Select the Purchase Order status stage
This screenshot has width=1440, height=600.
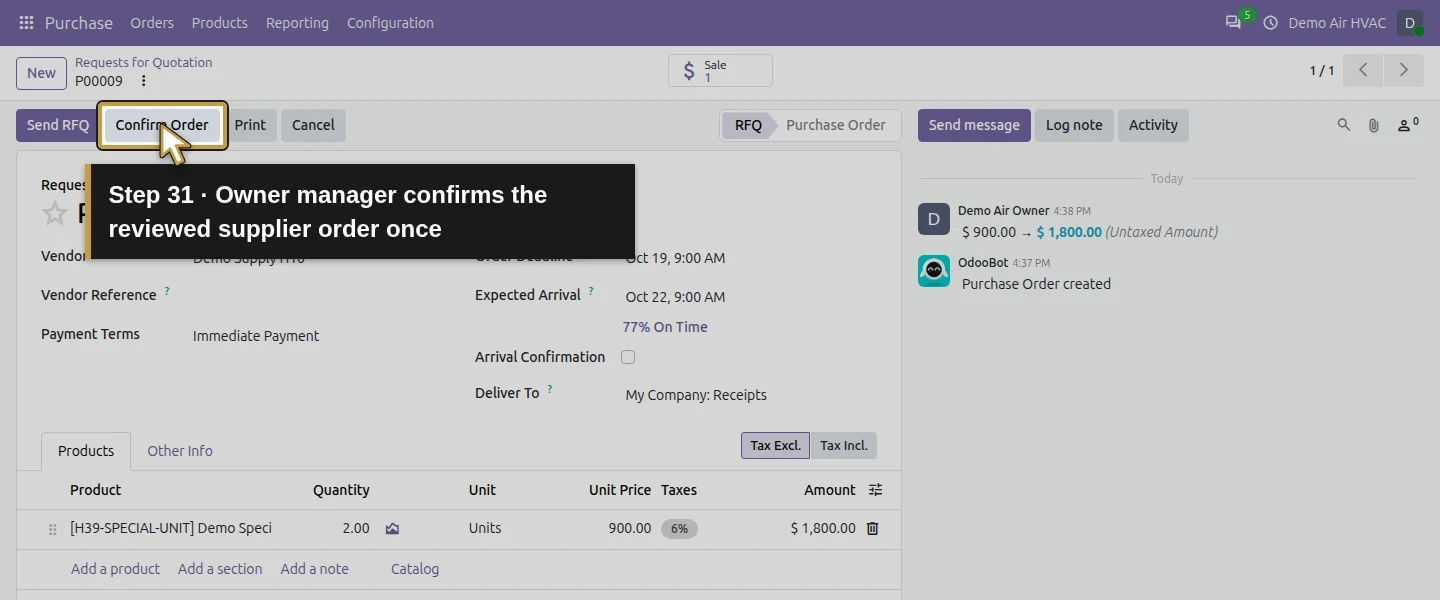pyautogui.click(x=836, y=125)
